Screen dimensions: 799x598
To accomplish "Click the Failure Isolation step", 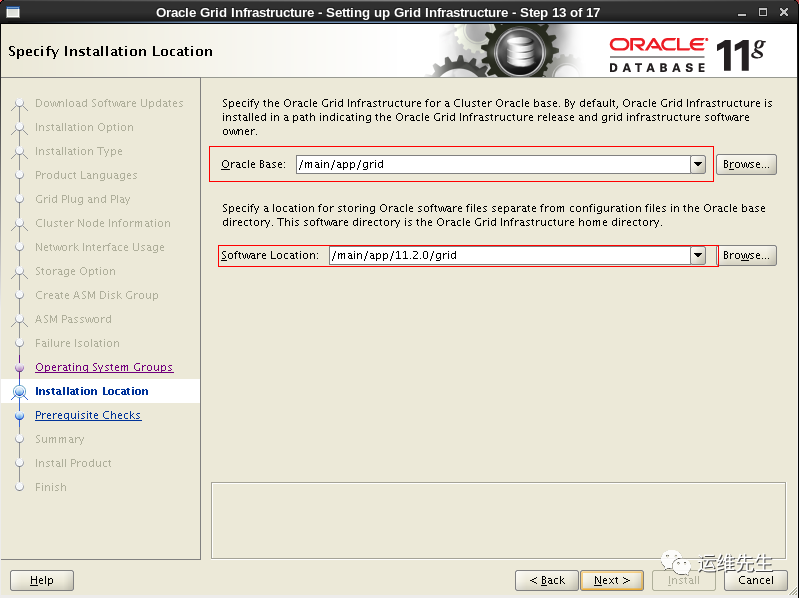I will coord(77,343).
